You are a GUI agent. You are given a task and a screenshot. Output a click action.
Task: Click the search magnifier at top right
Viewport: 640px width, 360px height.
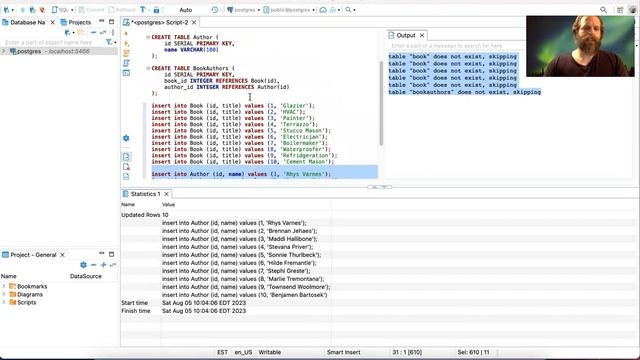click(x=603, y=10)
